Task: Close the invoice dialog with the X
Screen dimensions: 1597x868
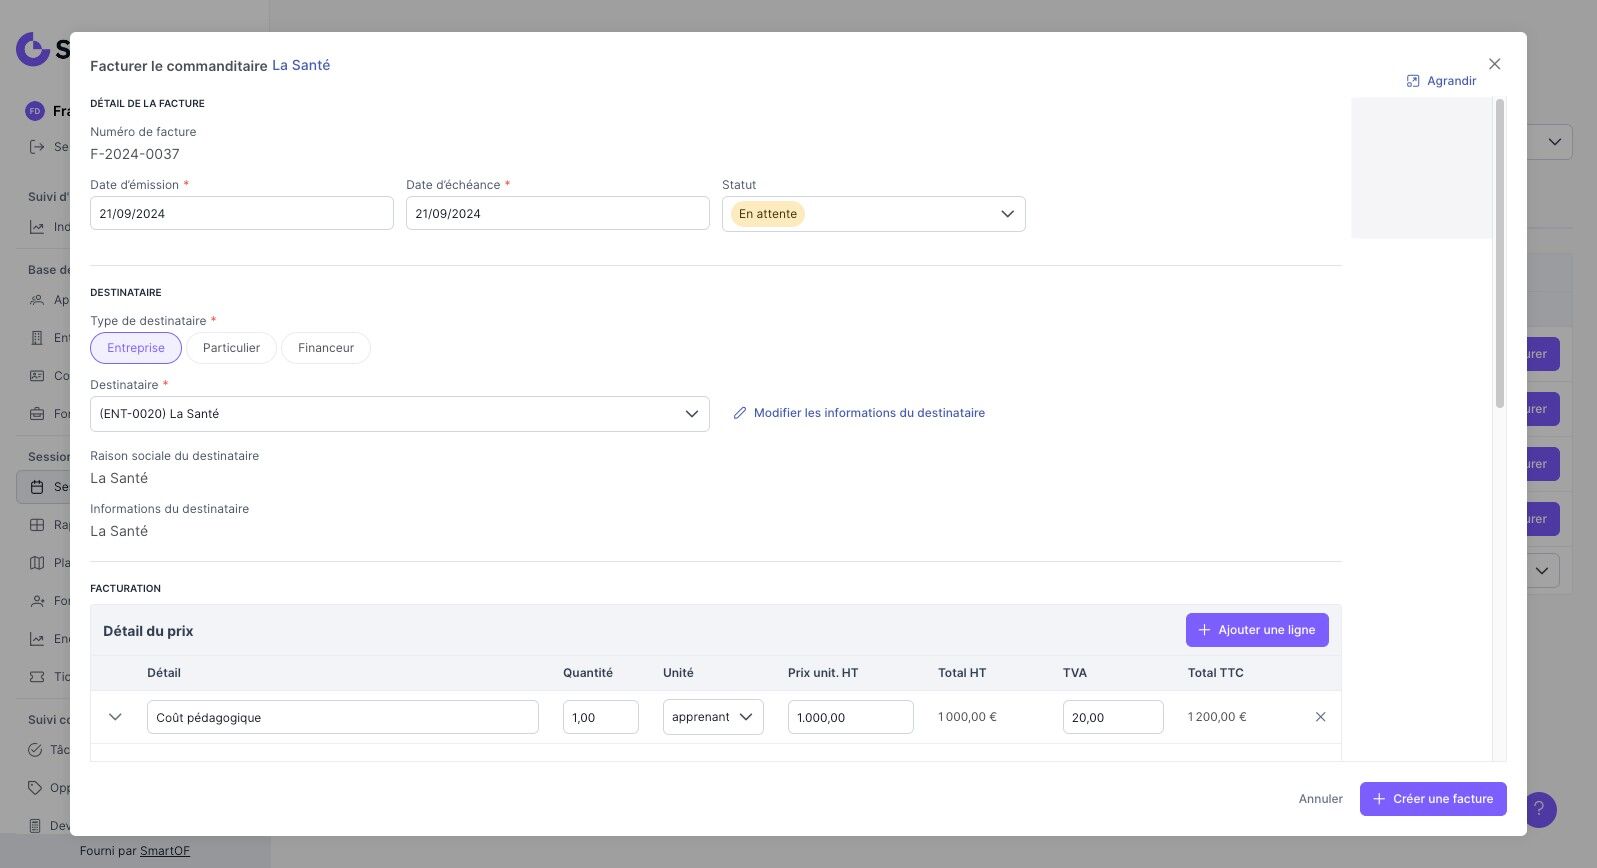Action: [1494, 64]
